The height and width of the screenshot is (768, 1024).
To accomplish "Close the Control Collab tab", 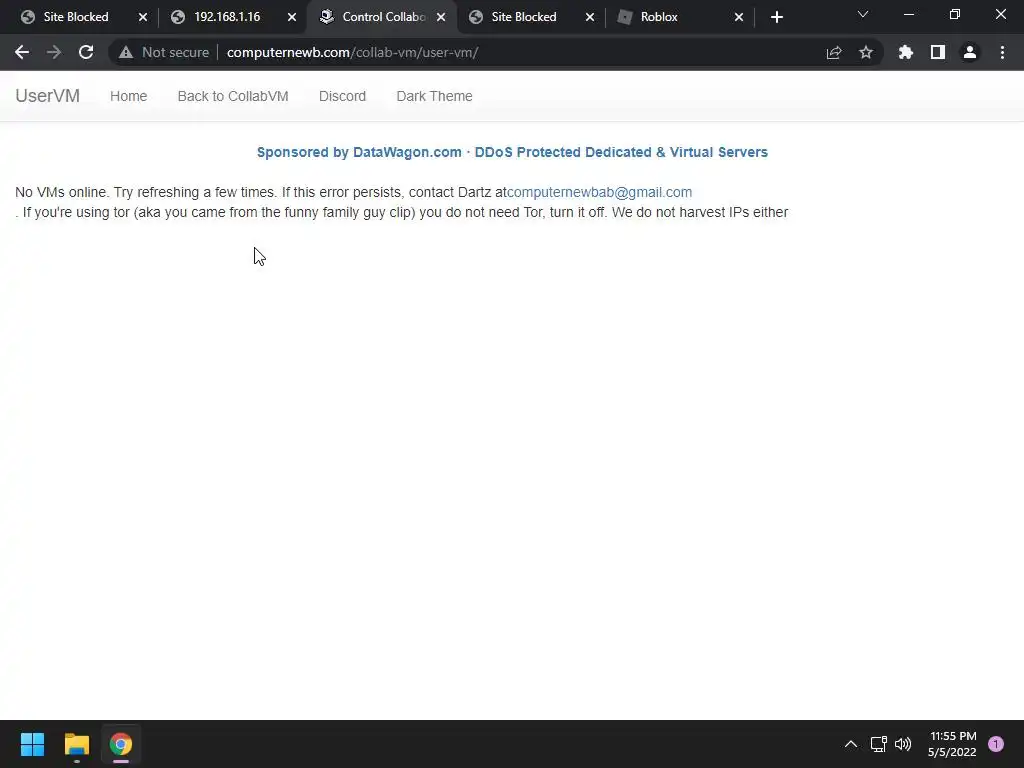I will click(441, 17).
